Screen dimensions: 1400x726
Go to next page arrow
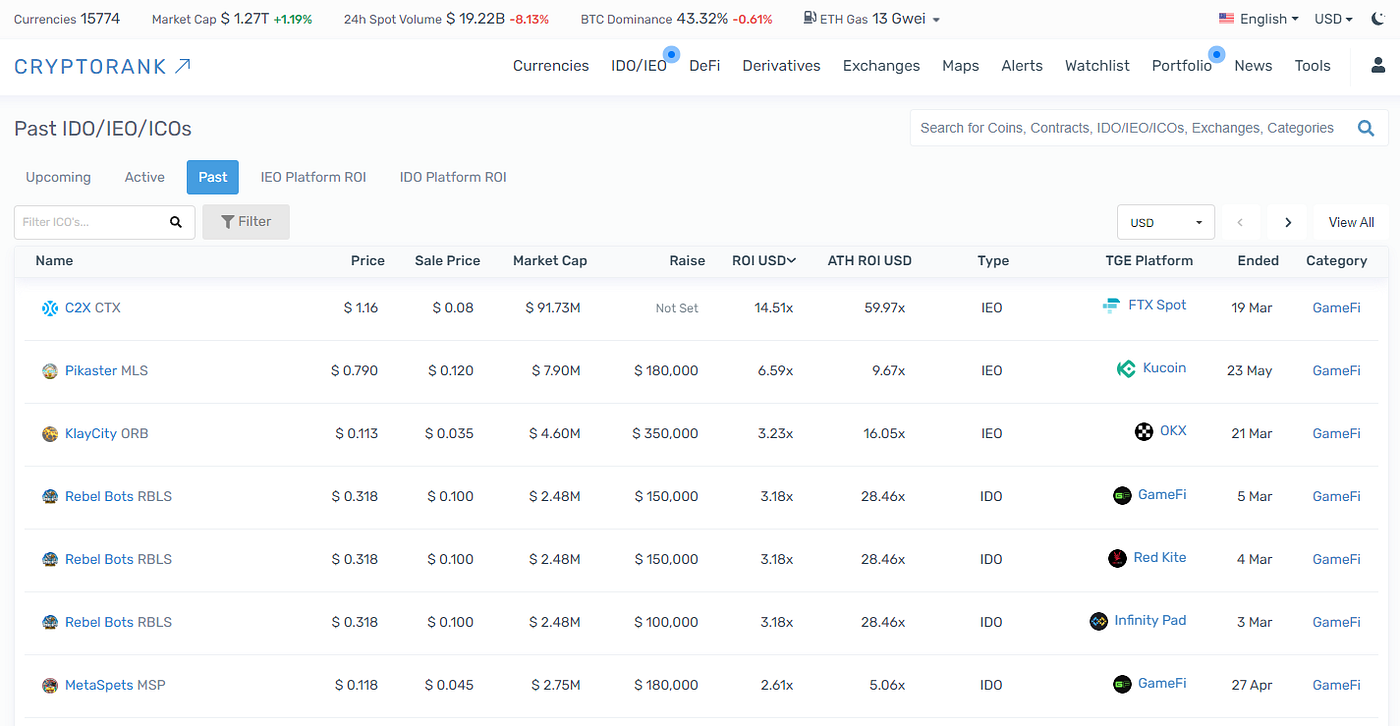(x=1288, y=222)
